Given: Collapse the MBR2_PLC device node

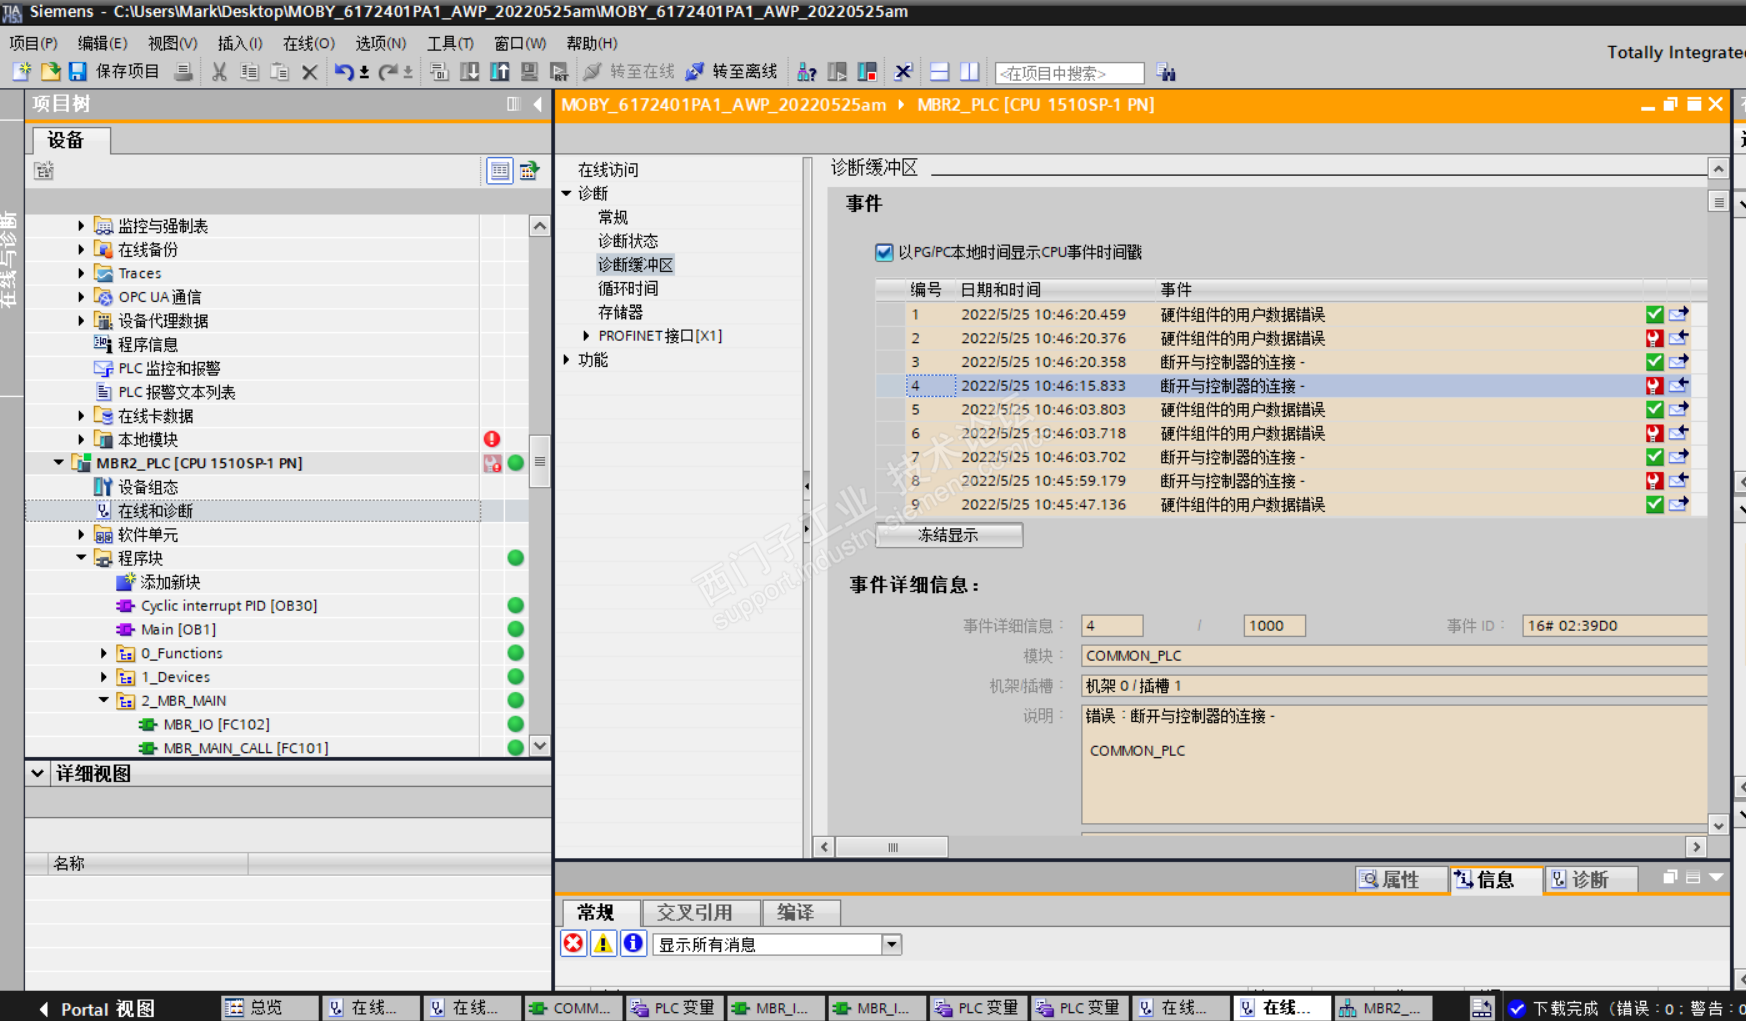Looking at the screenshot, I should point(59,463).
